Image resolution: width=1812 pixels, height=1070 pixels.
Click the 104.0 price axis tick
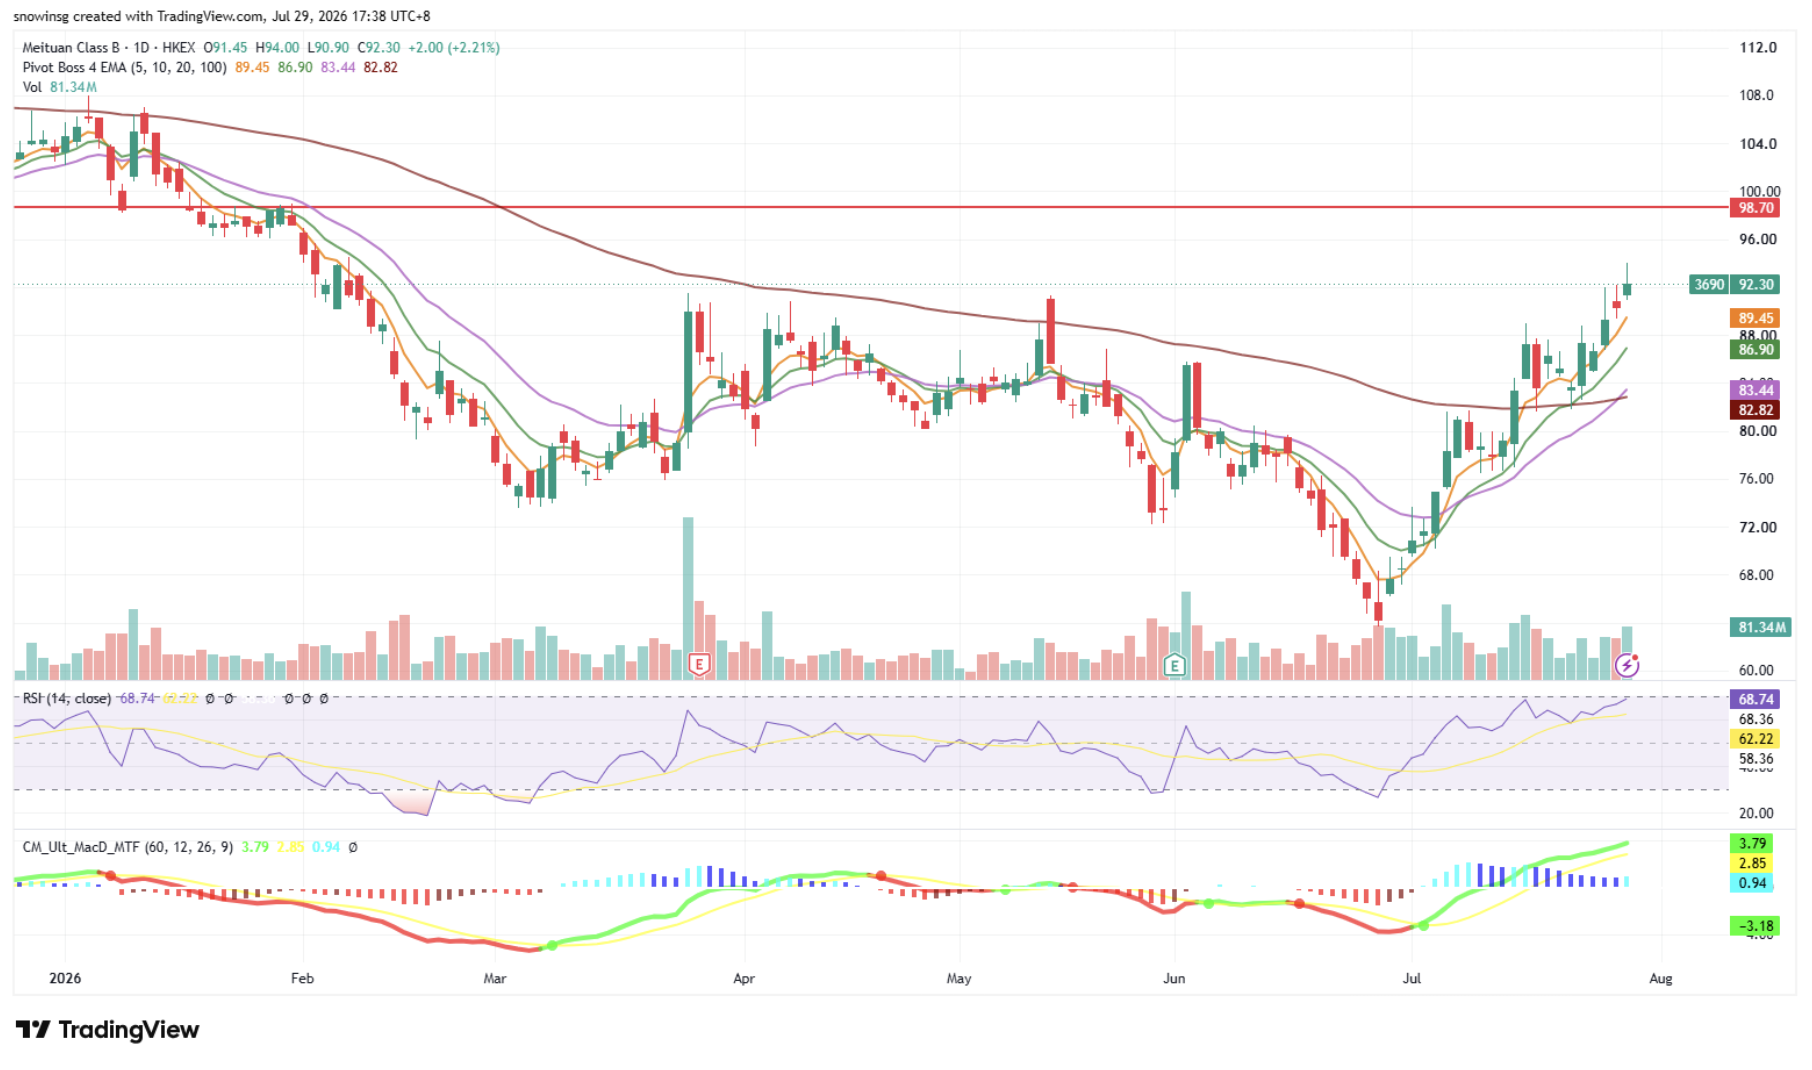pyautogui.click(x=1758, y=143)
